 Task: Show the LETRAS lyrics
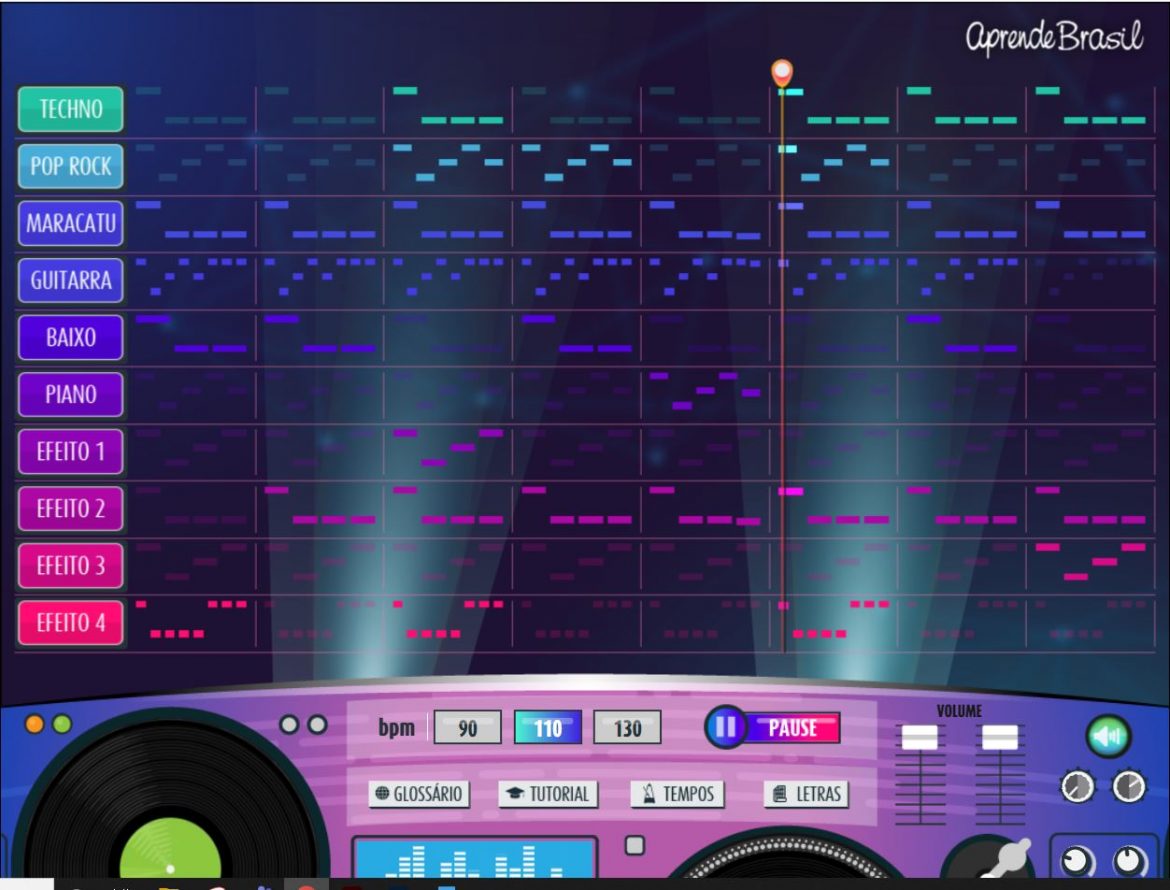[x=807, y=794]
